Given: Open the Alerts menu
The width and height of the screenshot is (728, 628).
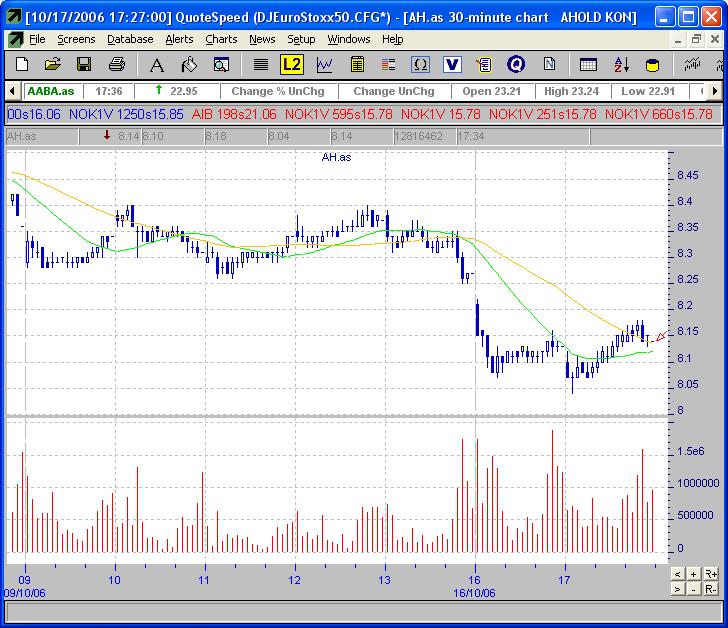Looking at the screenshot, I should (x=179, y=39).
